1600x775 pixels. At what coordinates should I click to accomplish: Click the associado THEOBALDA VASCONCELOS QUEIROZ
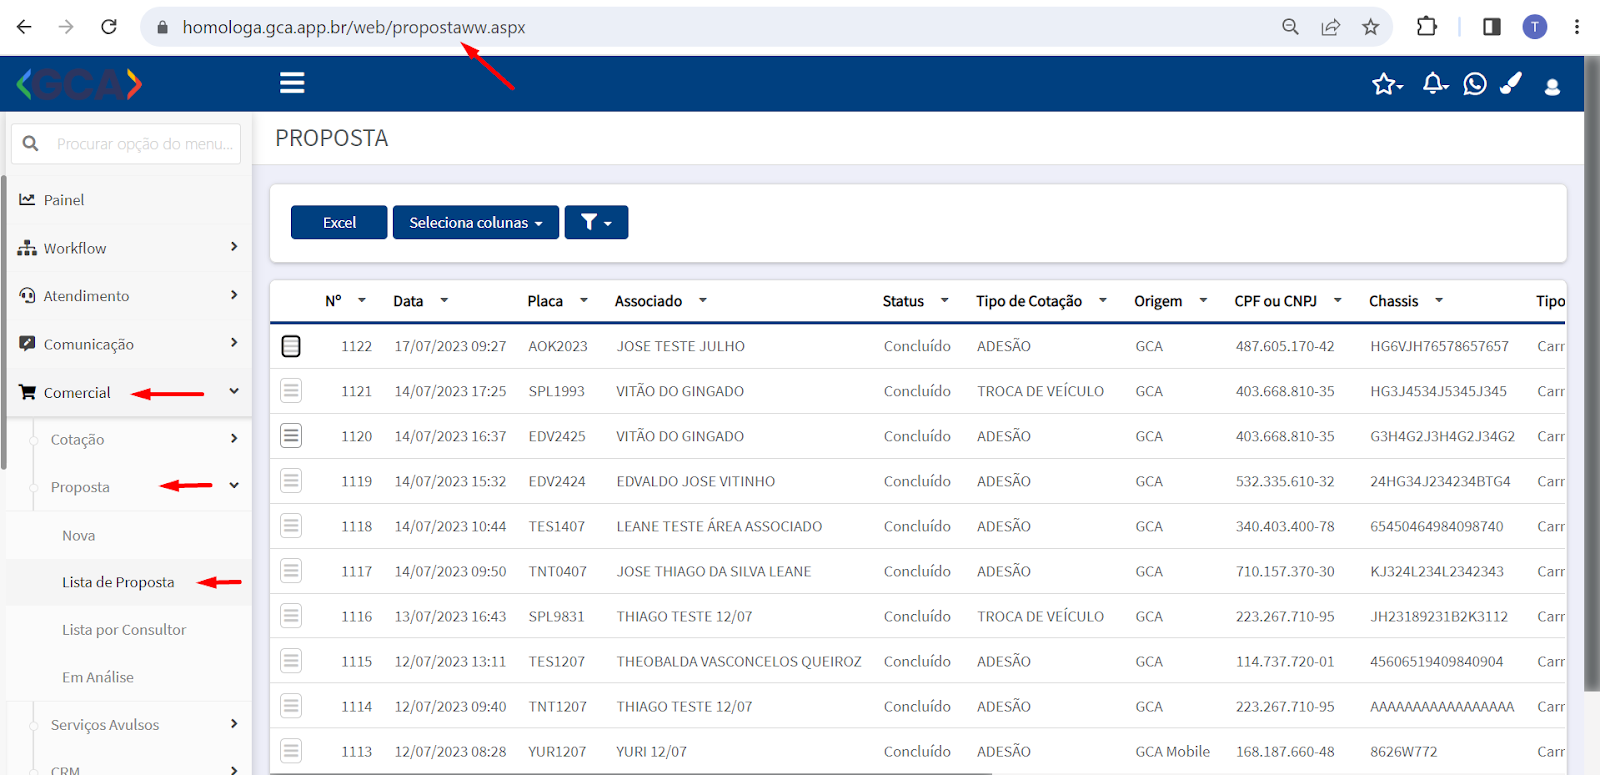pos(739,661)
